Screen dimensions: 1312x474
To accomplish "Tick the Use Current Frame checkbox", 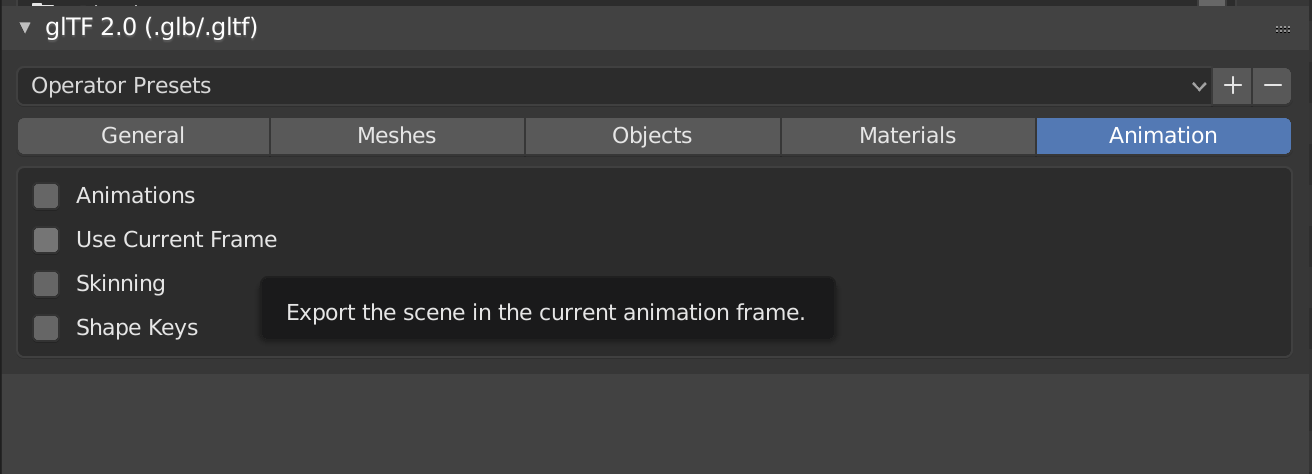I will (x=46, y=240).
